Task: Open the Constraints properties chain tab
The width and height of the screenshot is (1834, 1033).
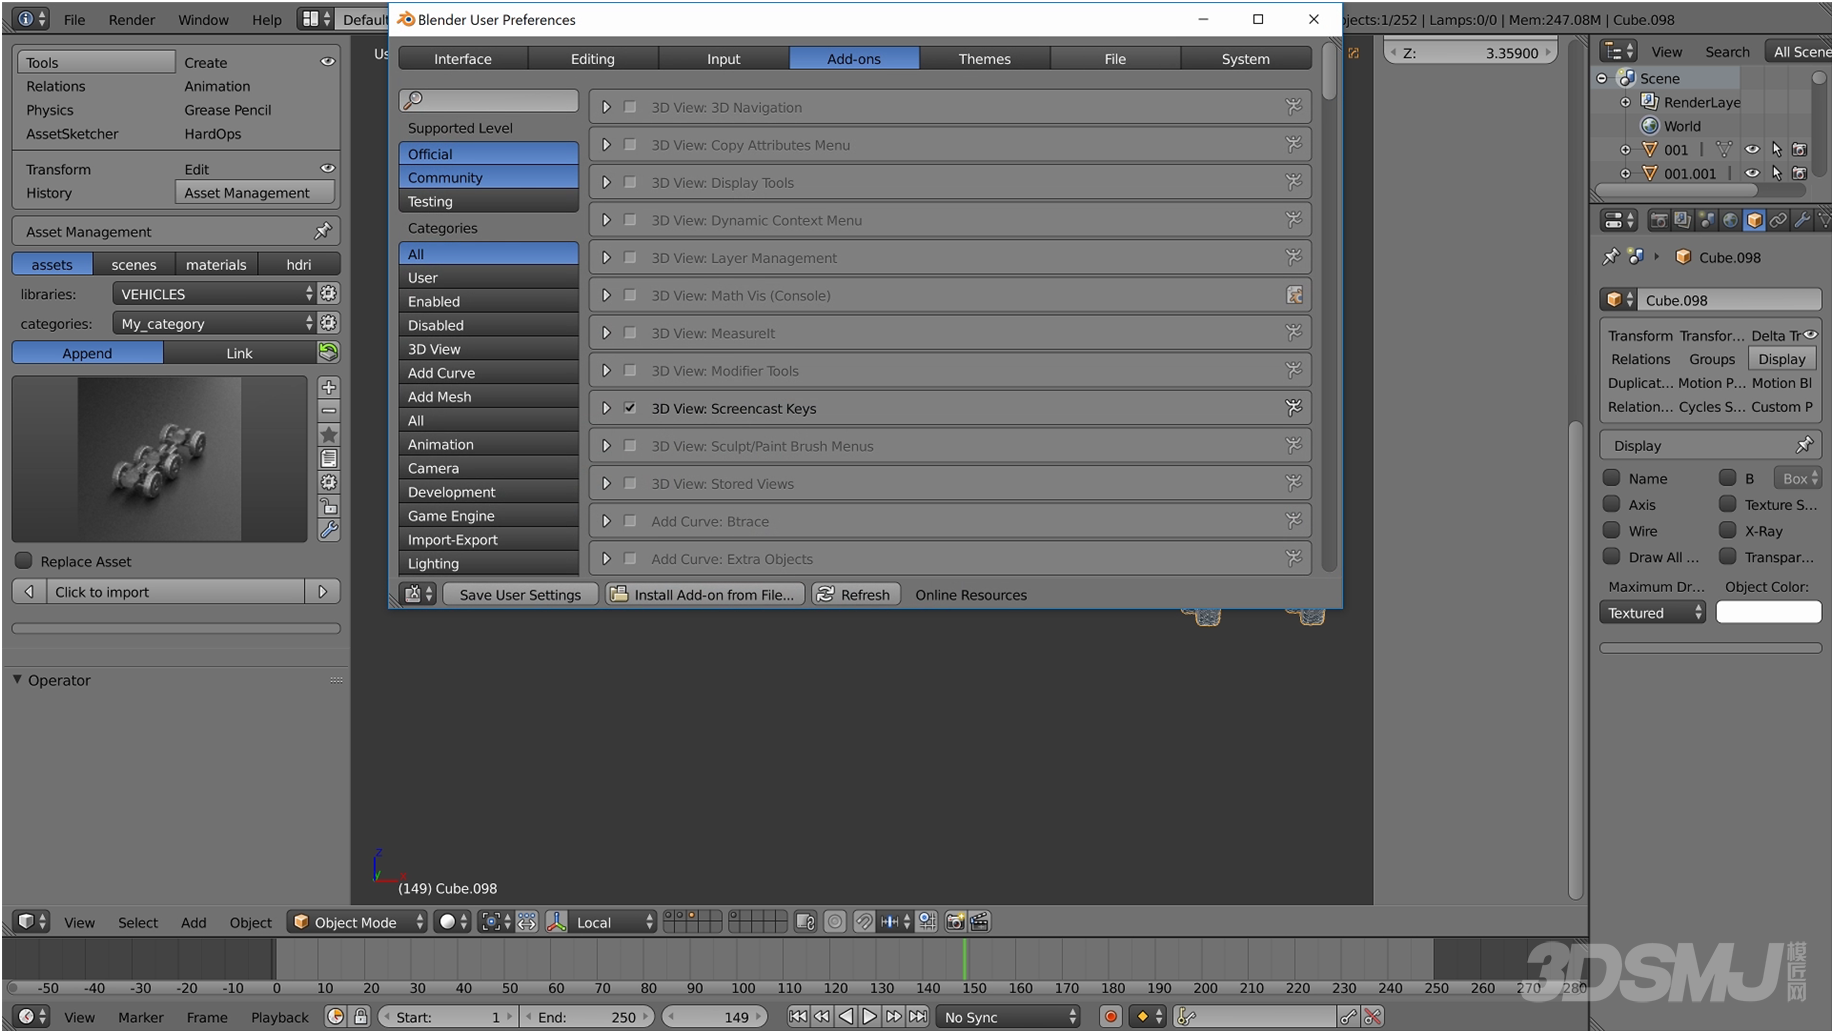Action: 1778,220
